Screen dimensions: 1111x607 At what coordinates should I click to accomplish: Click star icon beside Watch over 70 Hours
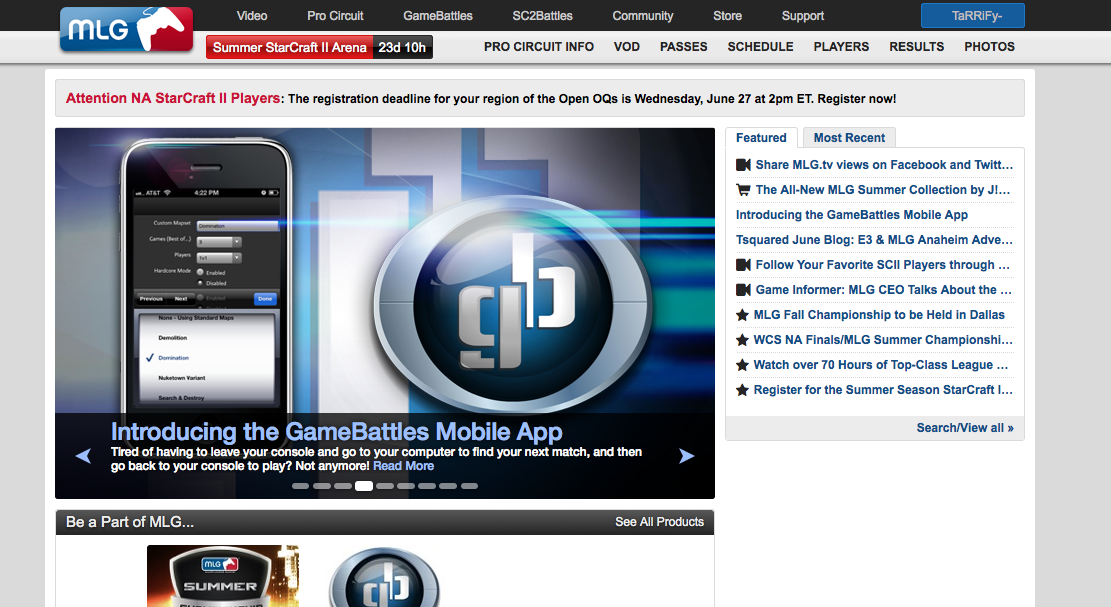[x=742, y=365]
